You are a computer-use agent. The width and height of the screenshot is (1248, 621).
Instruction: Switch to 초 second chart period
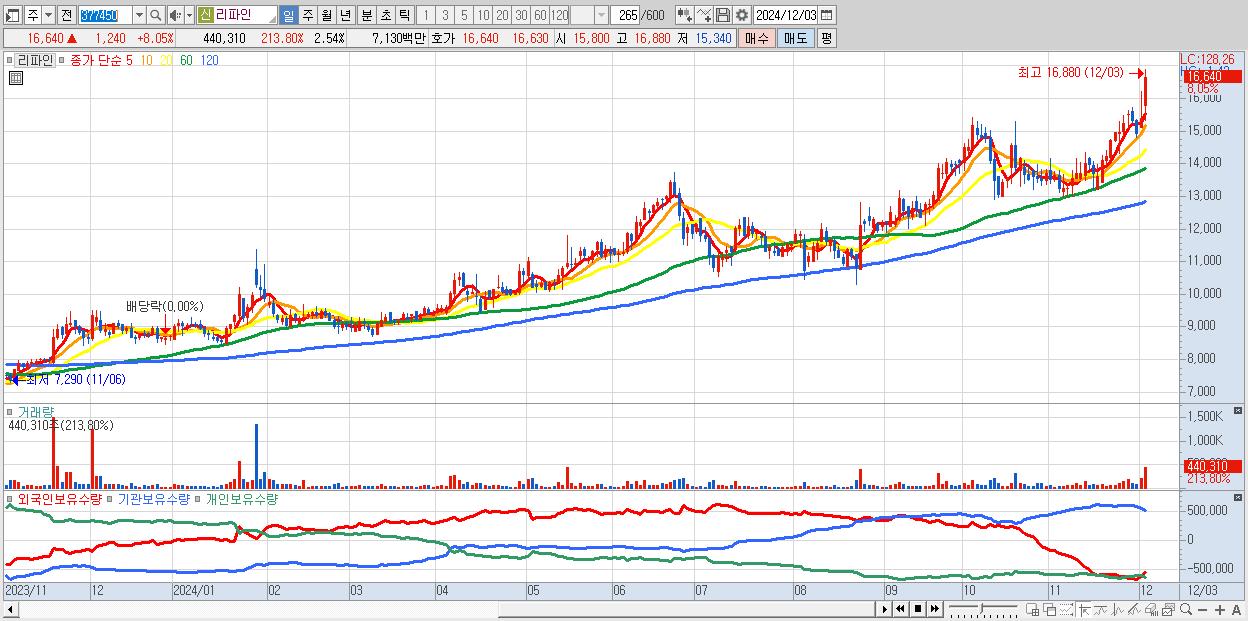385,15
